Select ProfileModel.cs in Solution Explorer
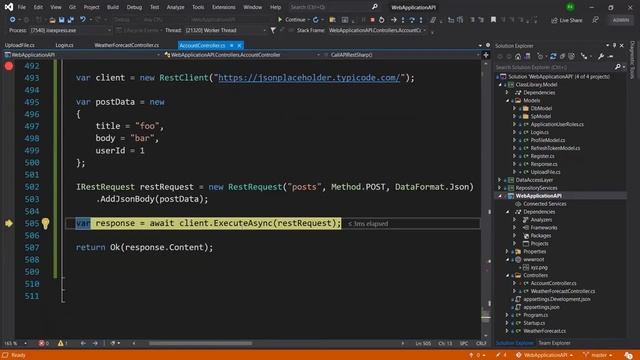The width and height of the screenshot is (640, 360). 547,140
